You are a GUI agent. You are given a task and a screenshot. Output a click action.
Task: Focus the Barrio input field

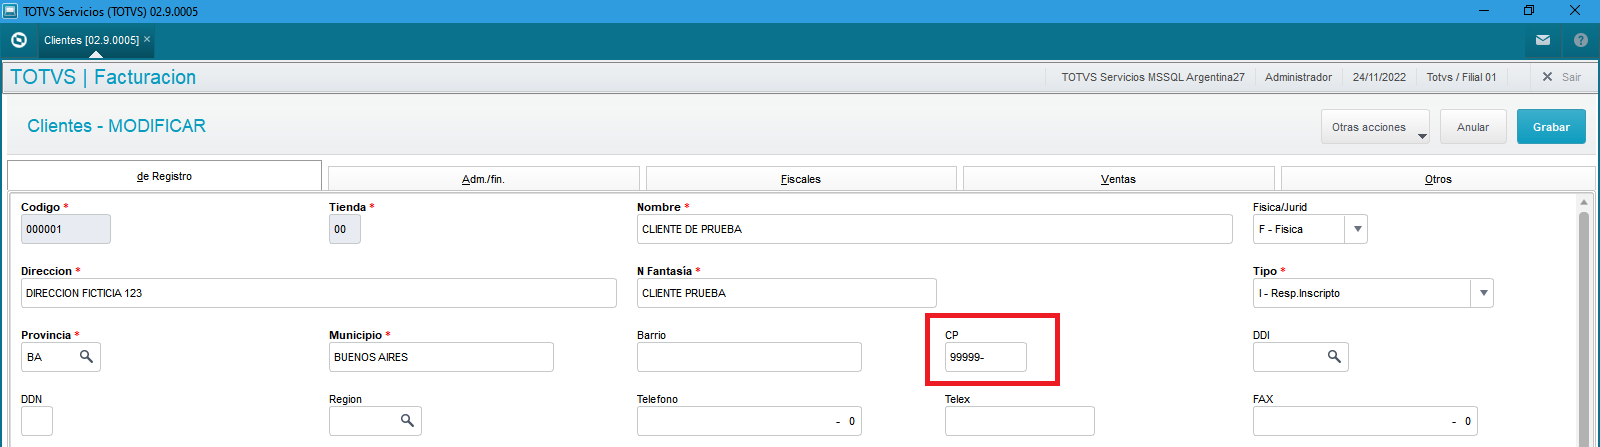click(x=749, y=357)
